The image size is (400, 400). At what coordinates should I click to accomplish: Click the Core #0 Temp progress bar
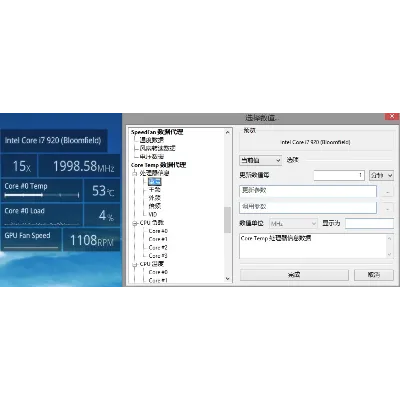click(x=42, y=195)
